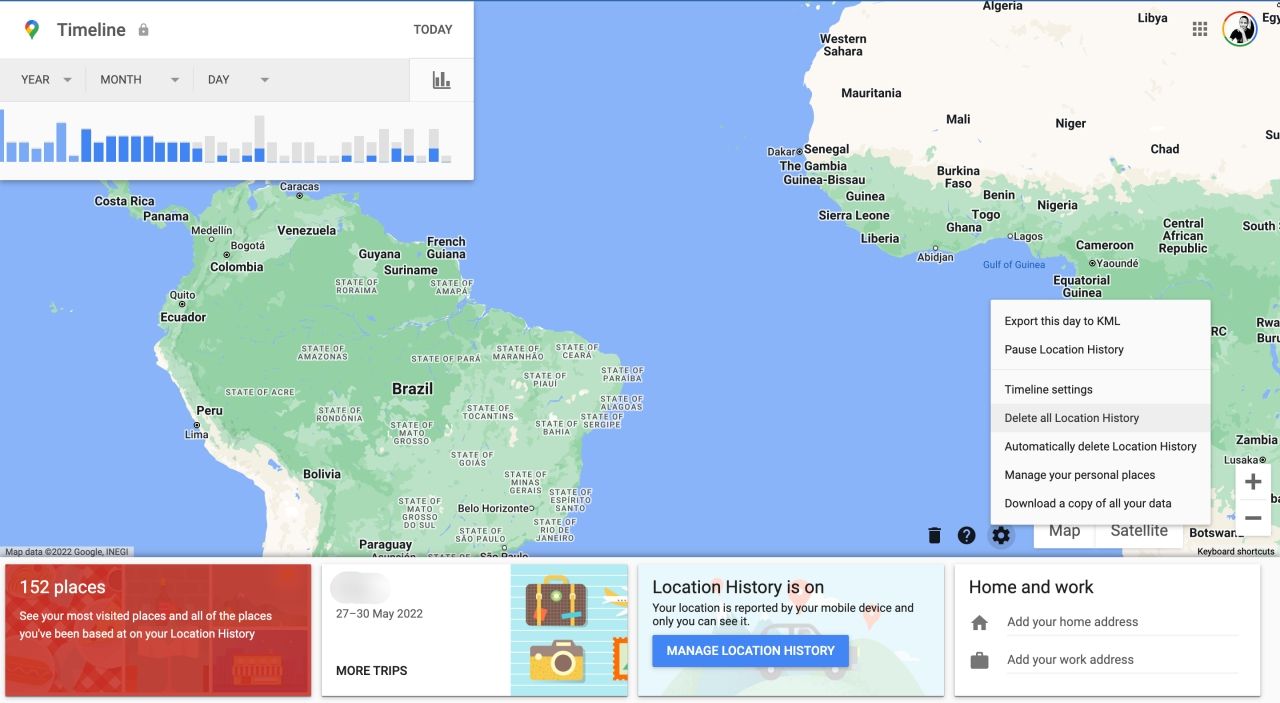Select Delete all Location History

(x=1100, y=418)
